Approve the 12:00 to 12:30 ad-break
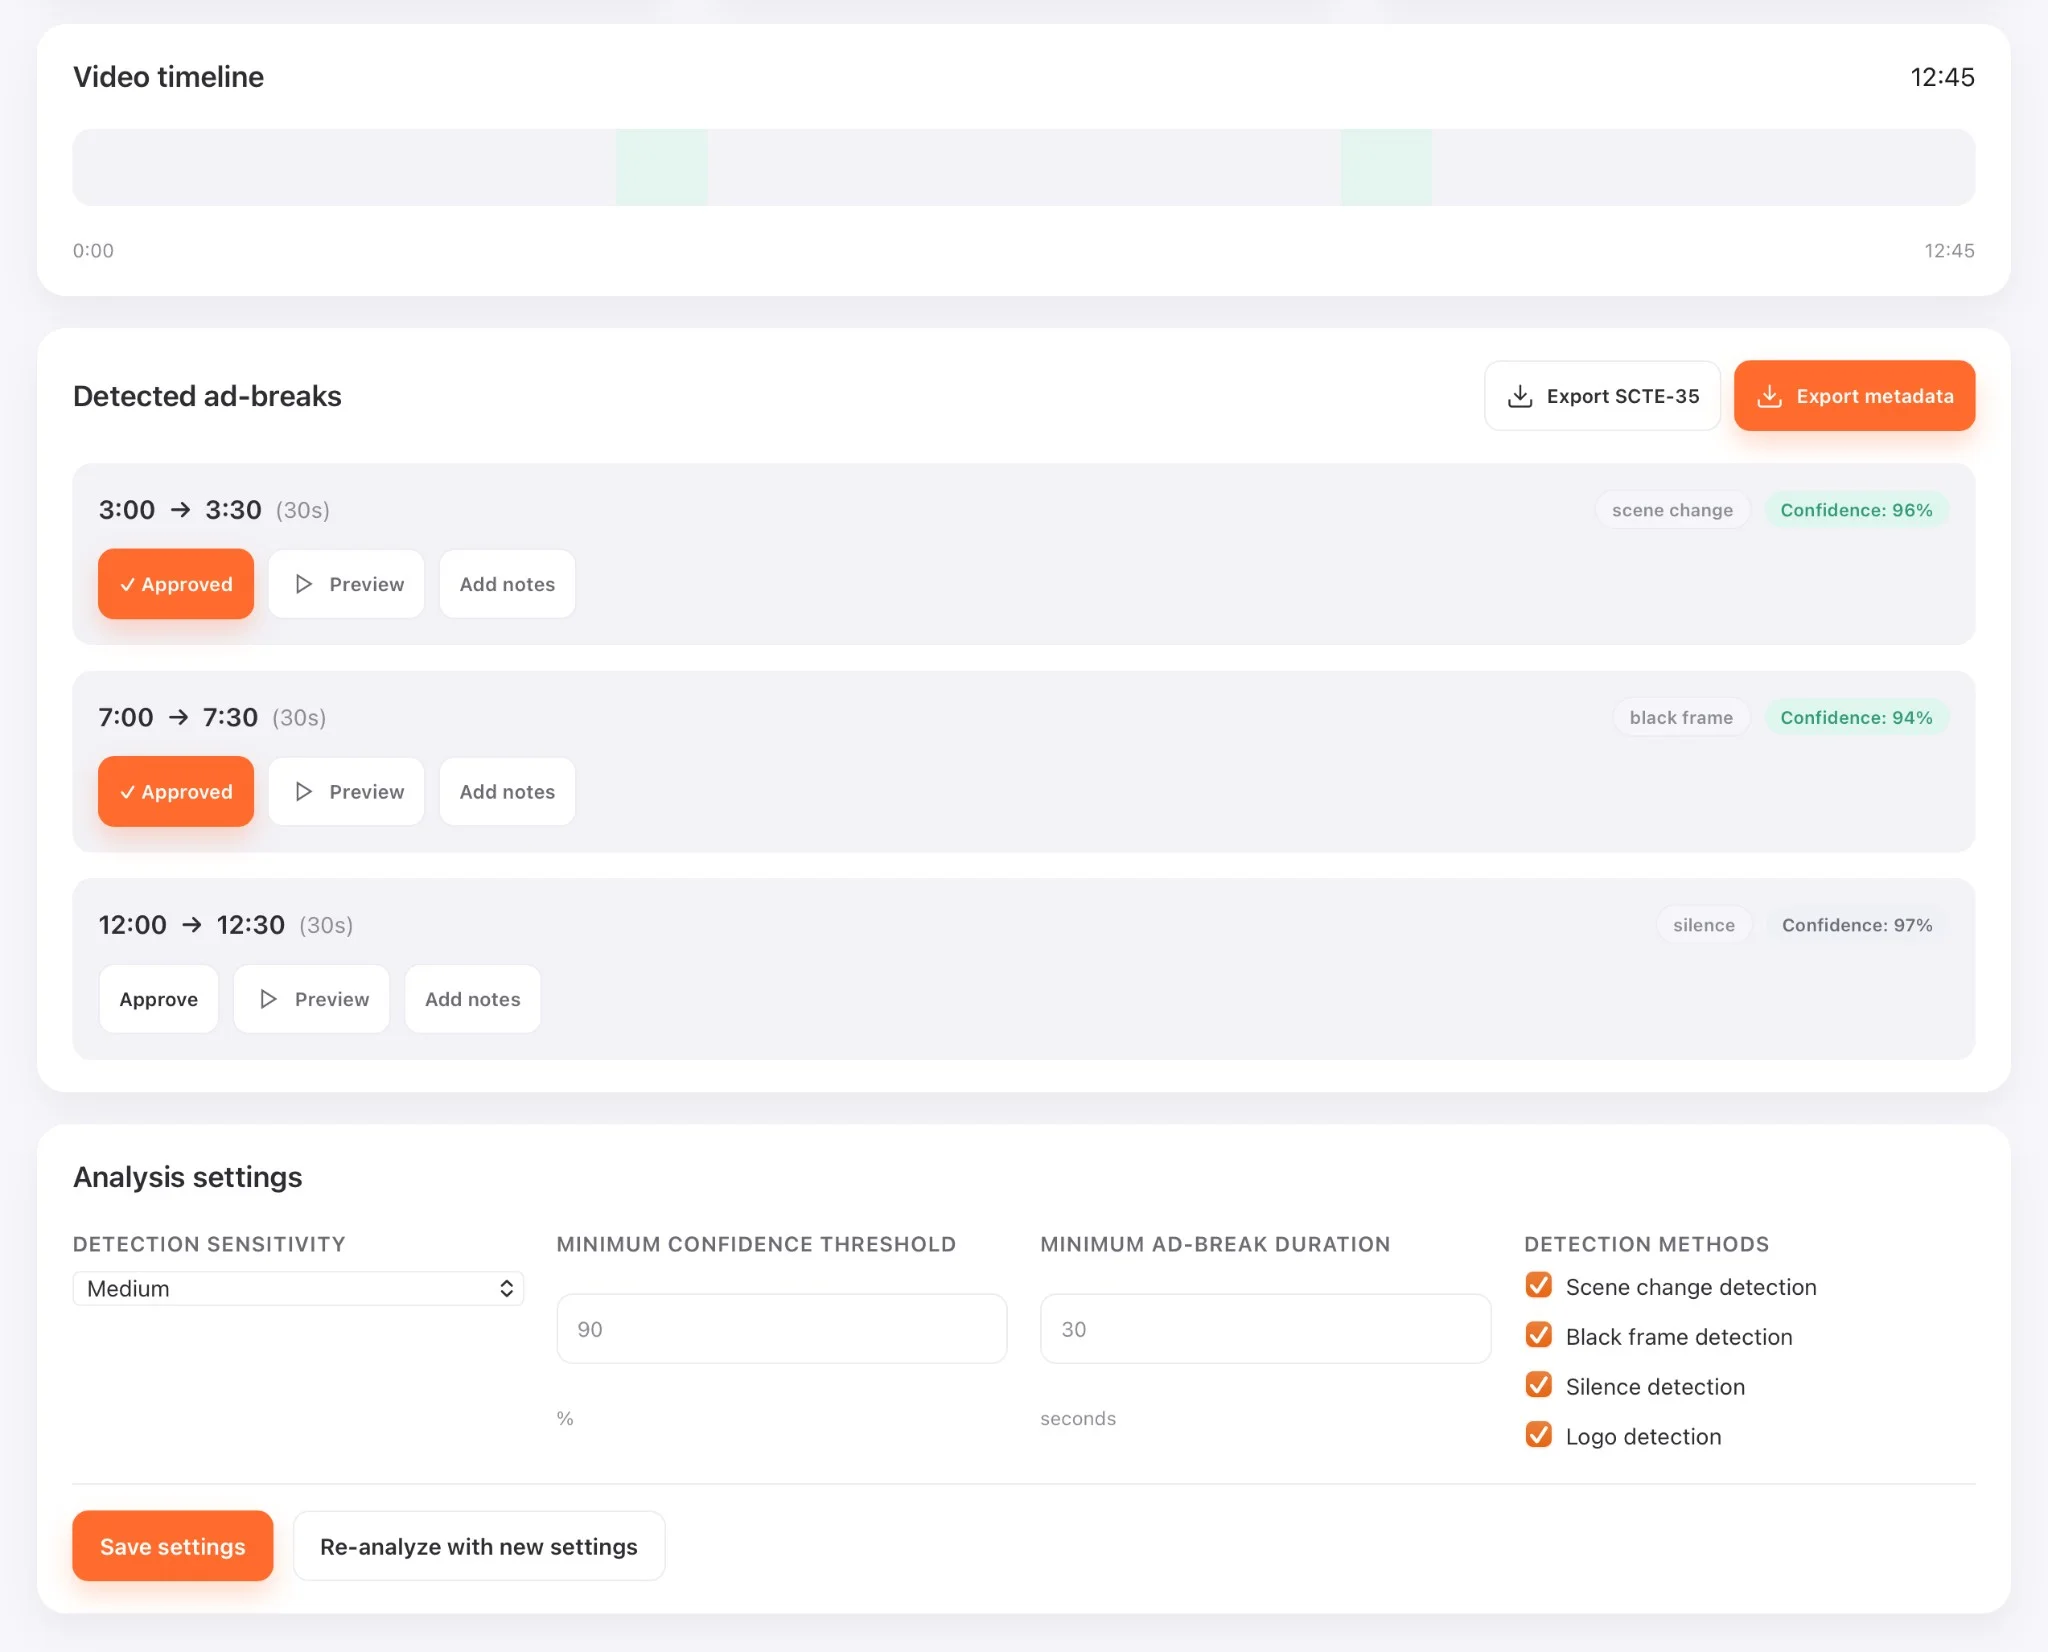Viewport: 2048px width, 1652px height. pos(158,999)
